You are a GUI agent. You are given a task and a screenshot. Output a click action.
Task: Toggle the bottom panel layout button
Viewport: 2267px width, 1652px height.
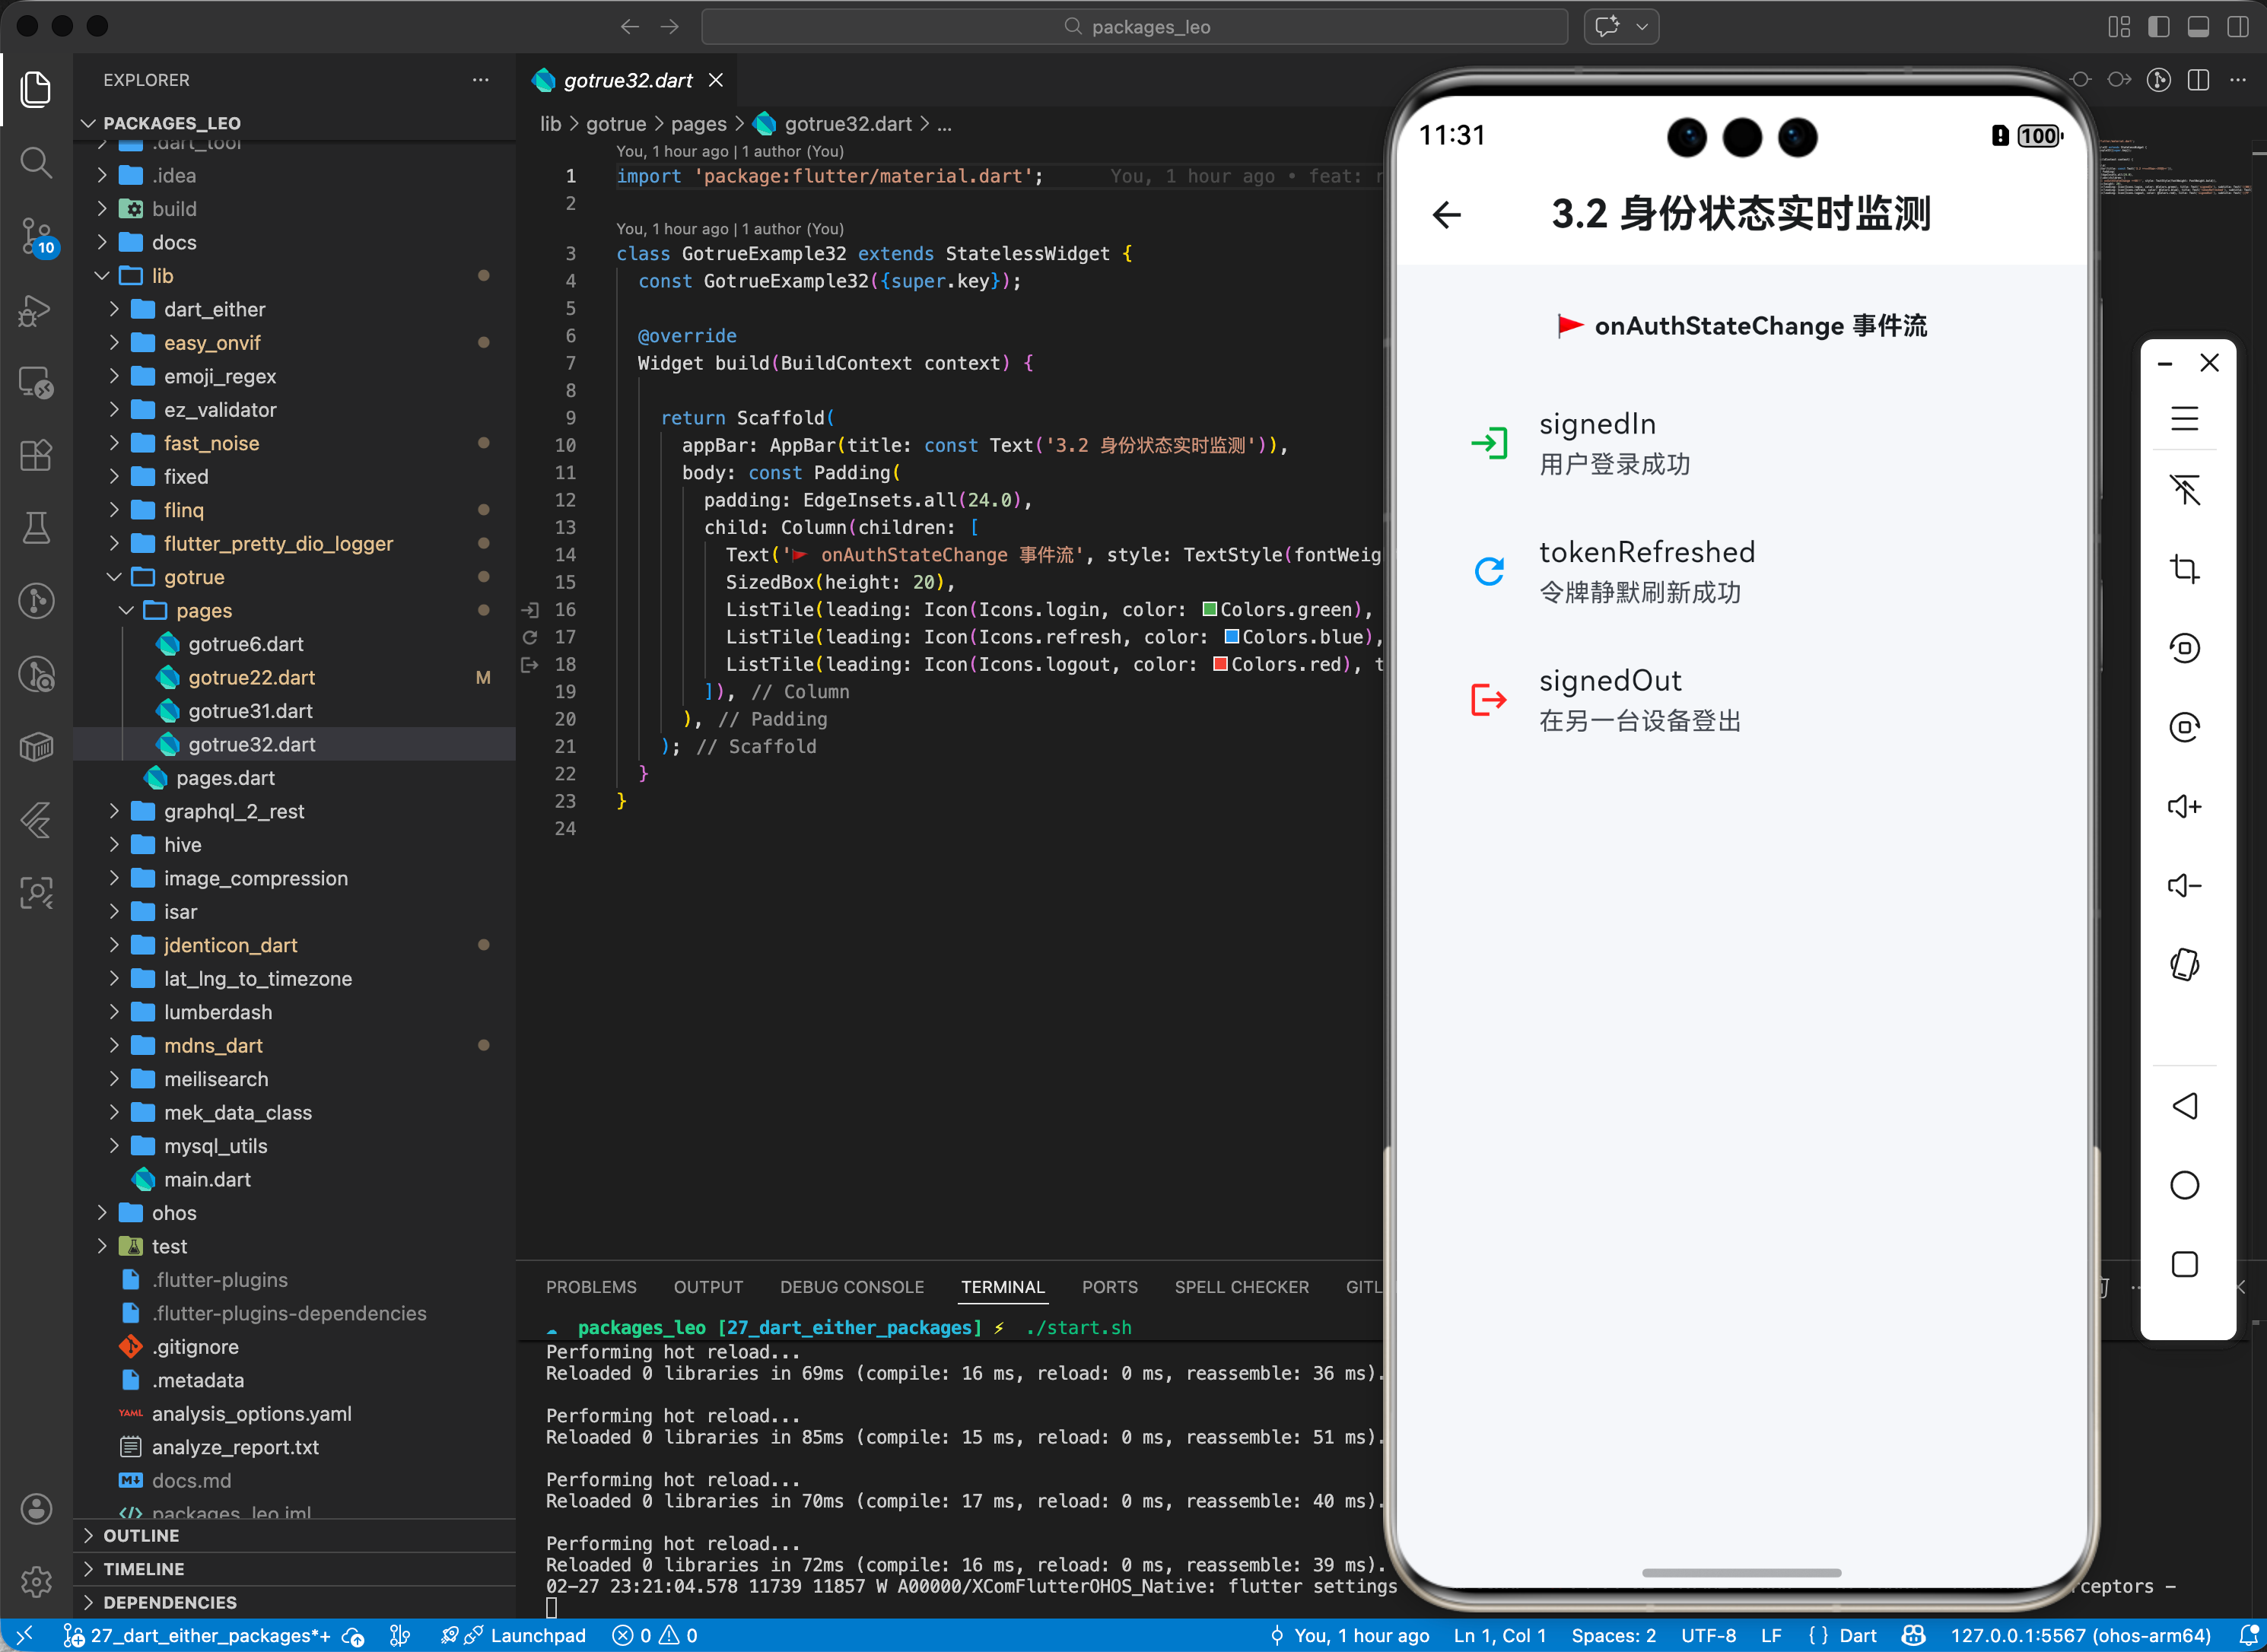[x=2198, y=27]
